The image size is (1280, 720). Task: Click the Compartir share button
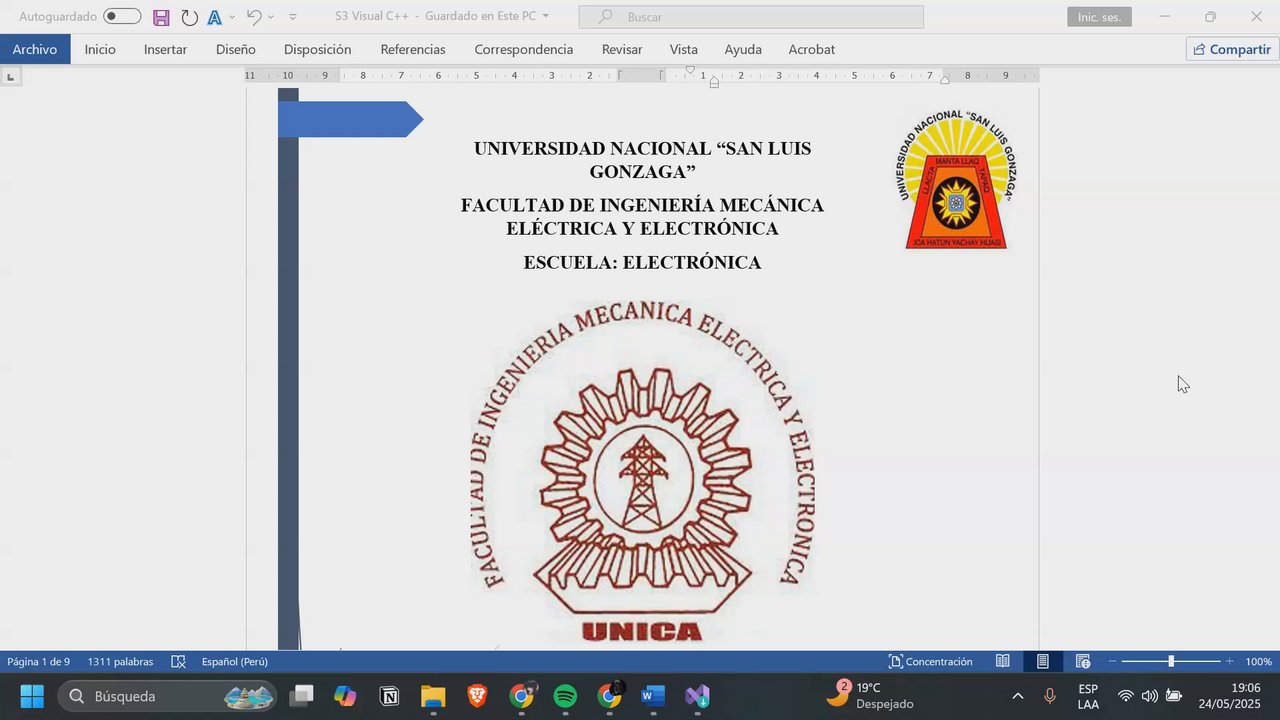coord(1232,49)
